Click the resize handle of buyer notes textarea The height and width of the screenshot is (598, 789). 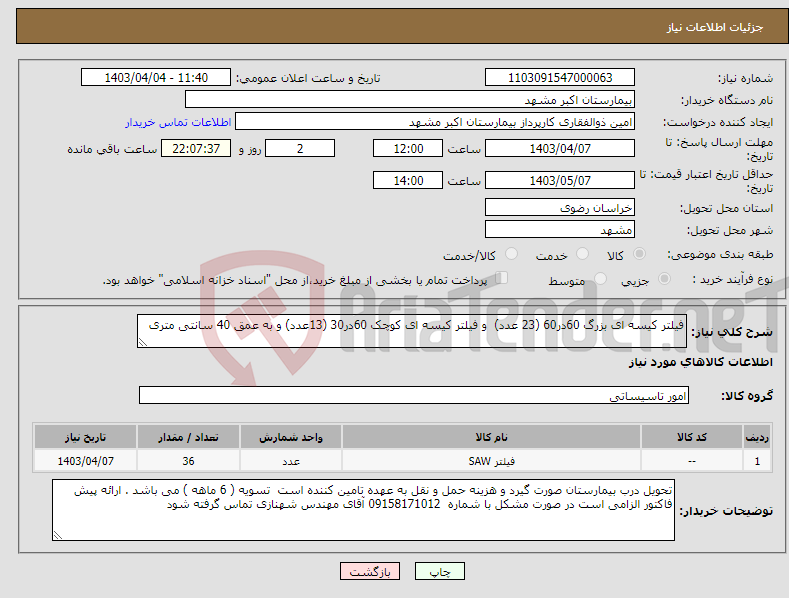(58, 535)
